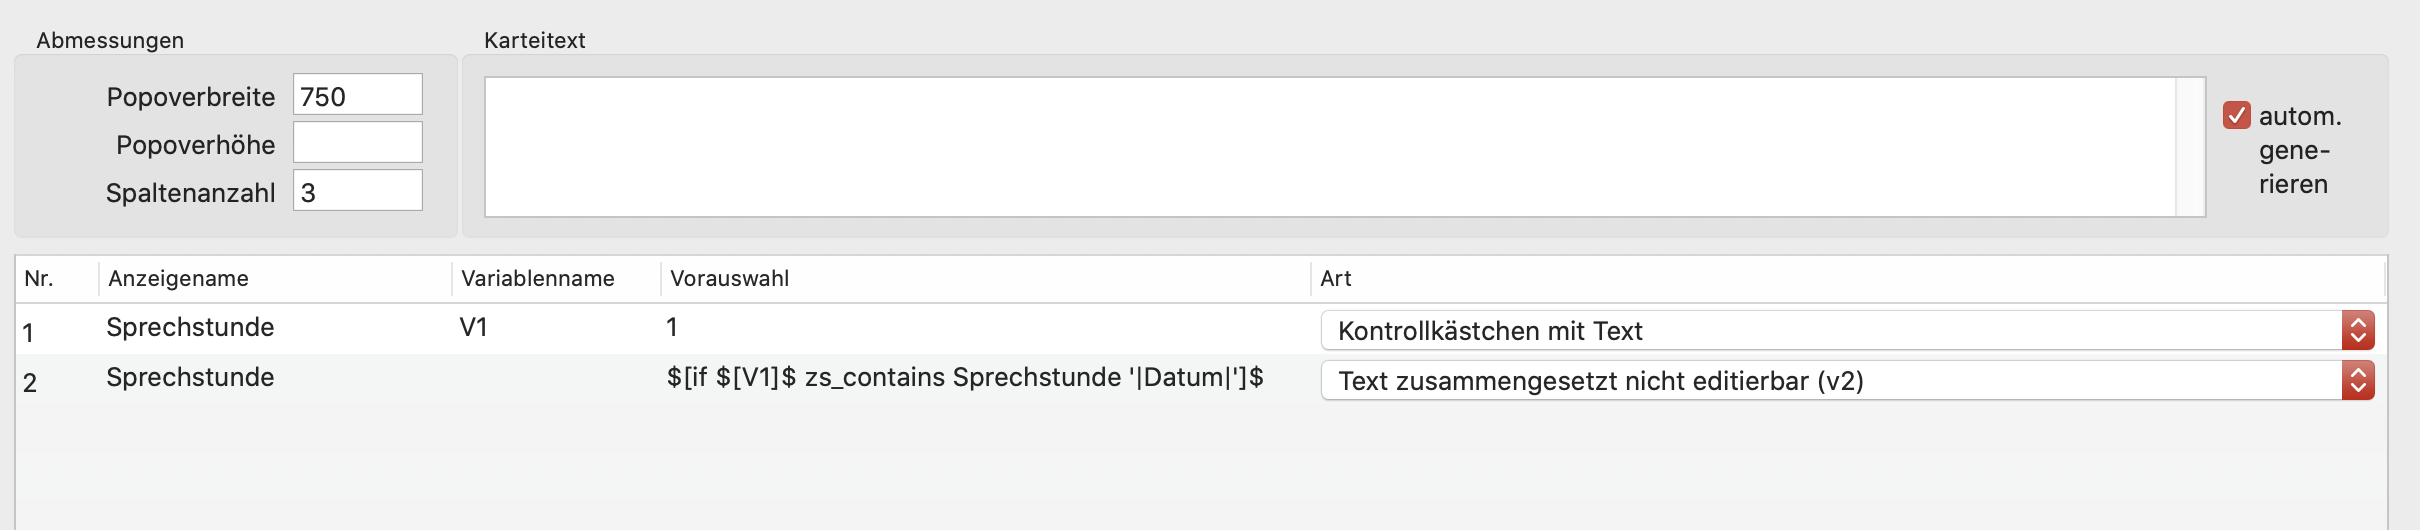Select the second Sprechstunde row name

coord(190,378)
